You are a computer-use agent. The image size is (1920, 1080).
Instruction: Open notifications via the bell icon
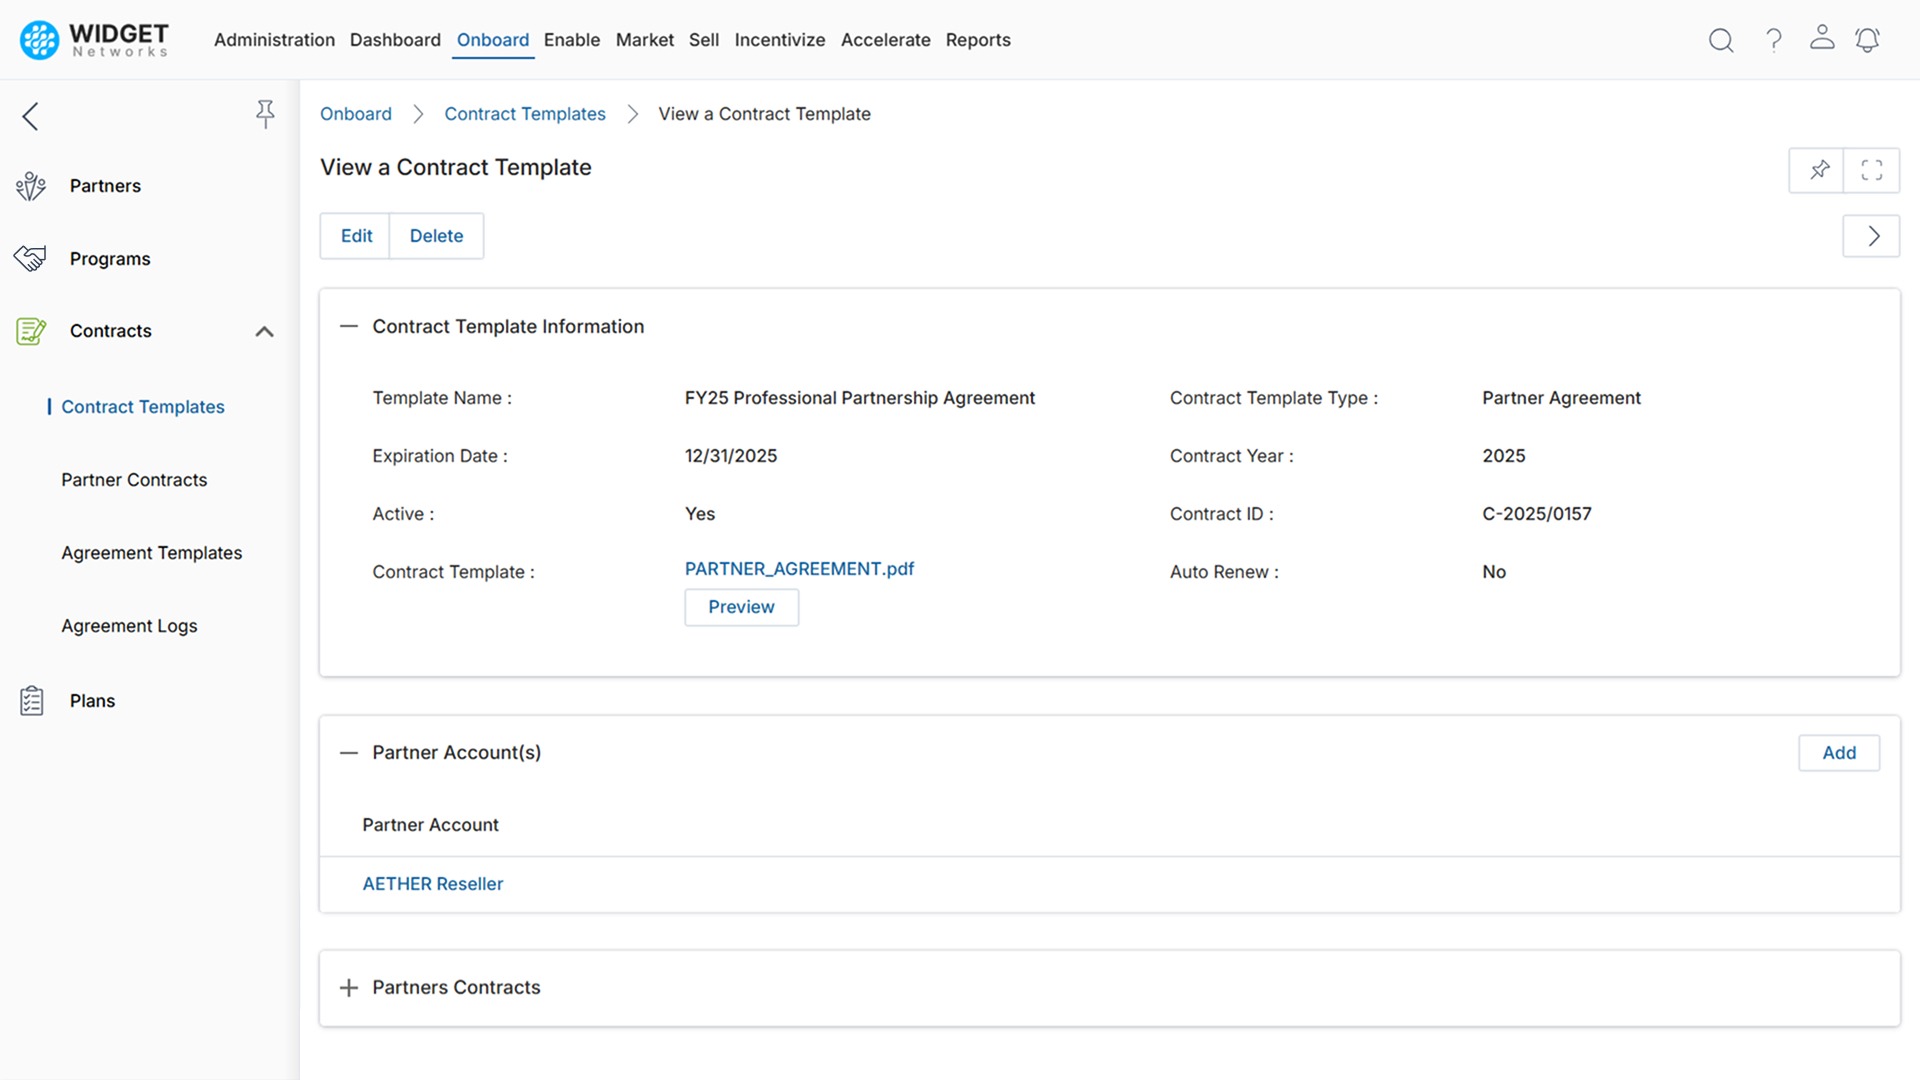pyautogui.click(x=1868, y=40)
